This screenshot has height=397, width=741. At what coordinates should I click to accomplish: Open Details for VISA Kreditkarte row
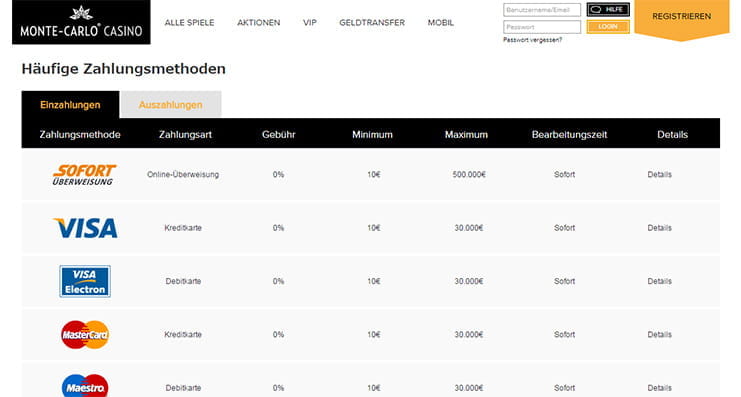(659, 228)
